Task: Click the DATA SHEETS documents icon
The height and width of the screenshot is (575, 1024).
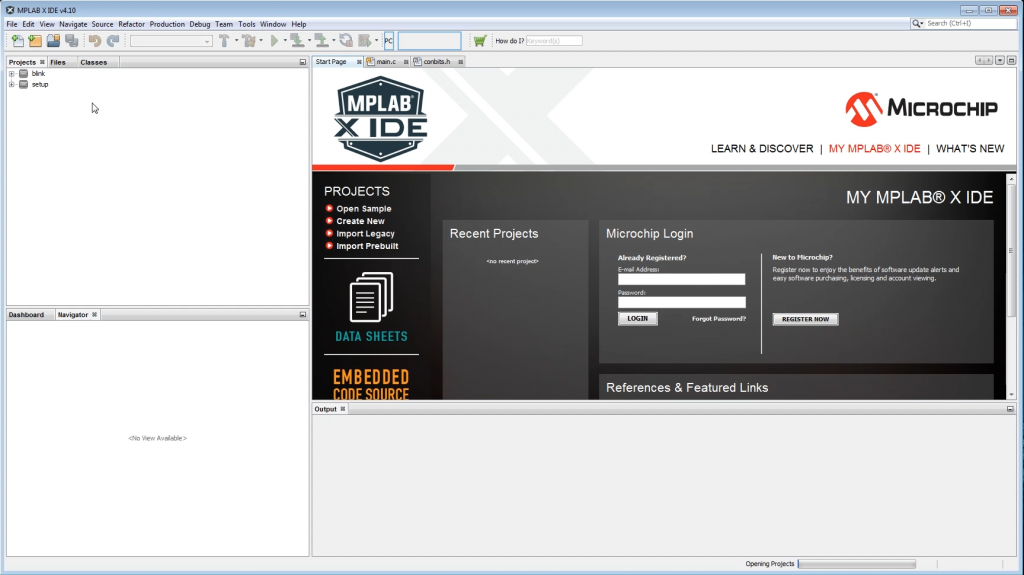Action: pyautogui.click(x=372, y=297)
